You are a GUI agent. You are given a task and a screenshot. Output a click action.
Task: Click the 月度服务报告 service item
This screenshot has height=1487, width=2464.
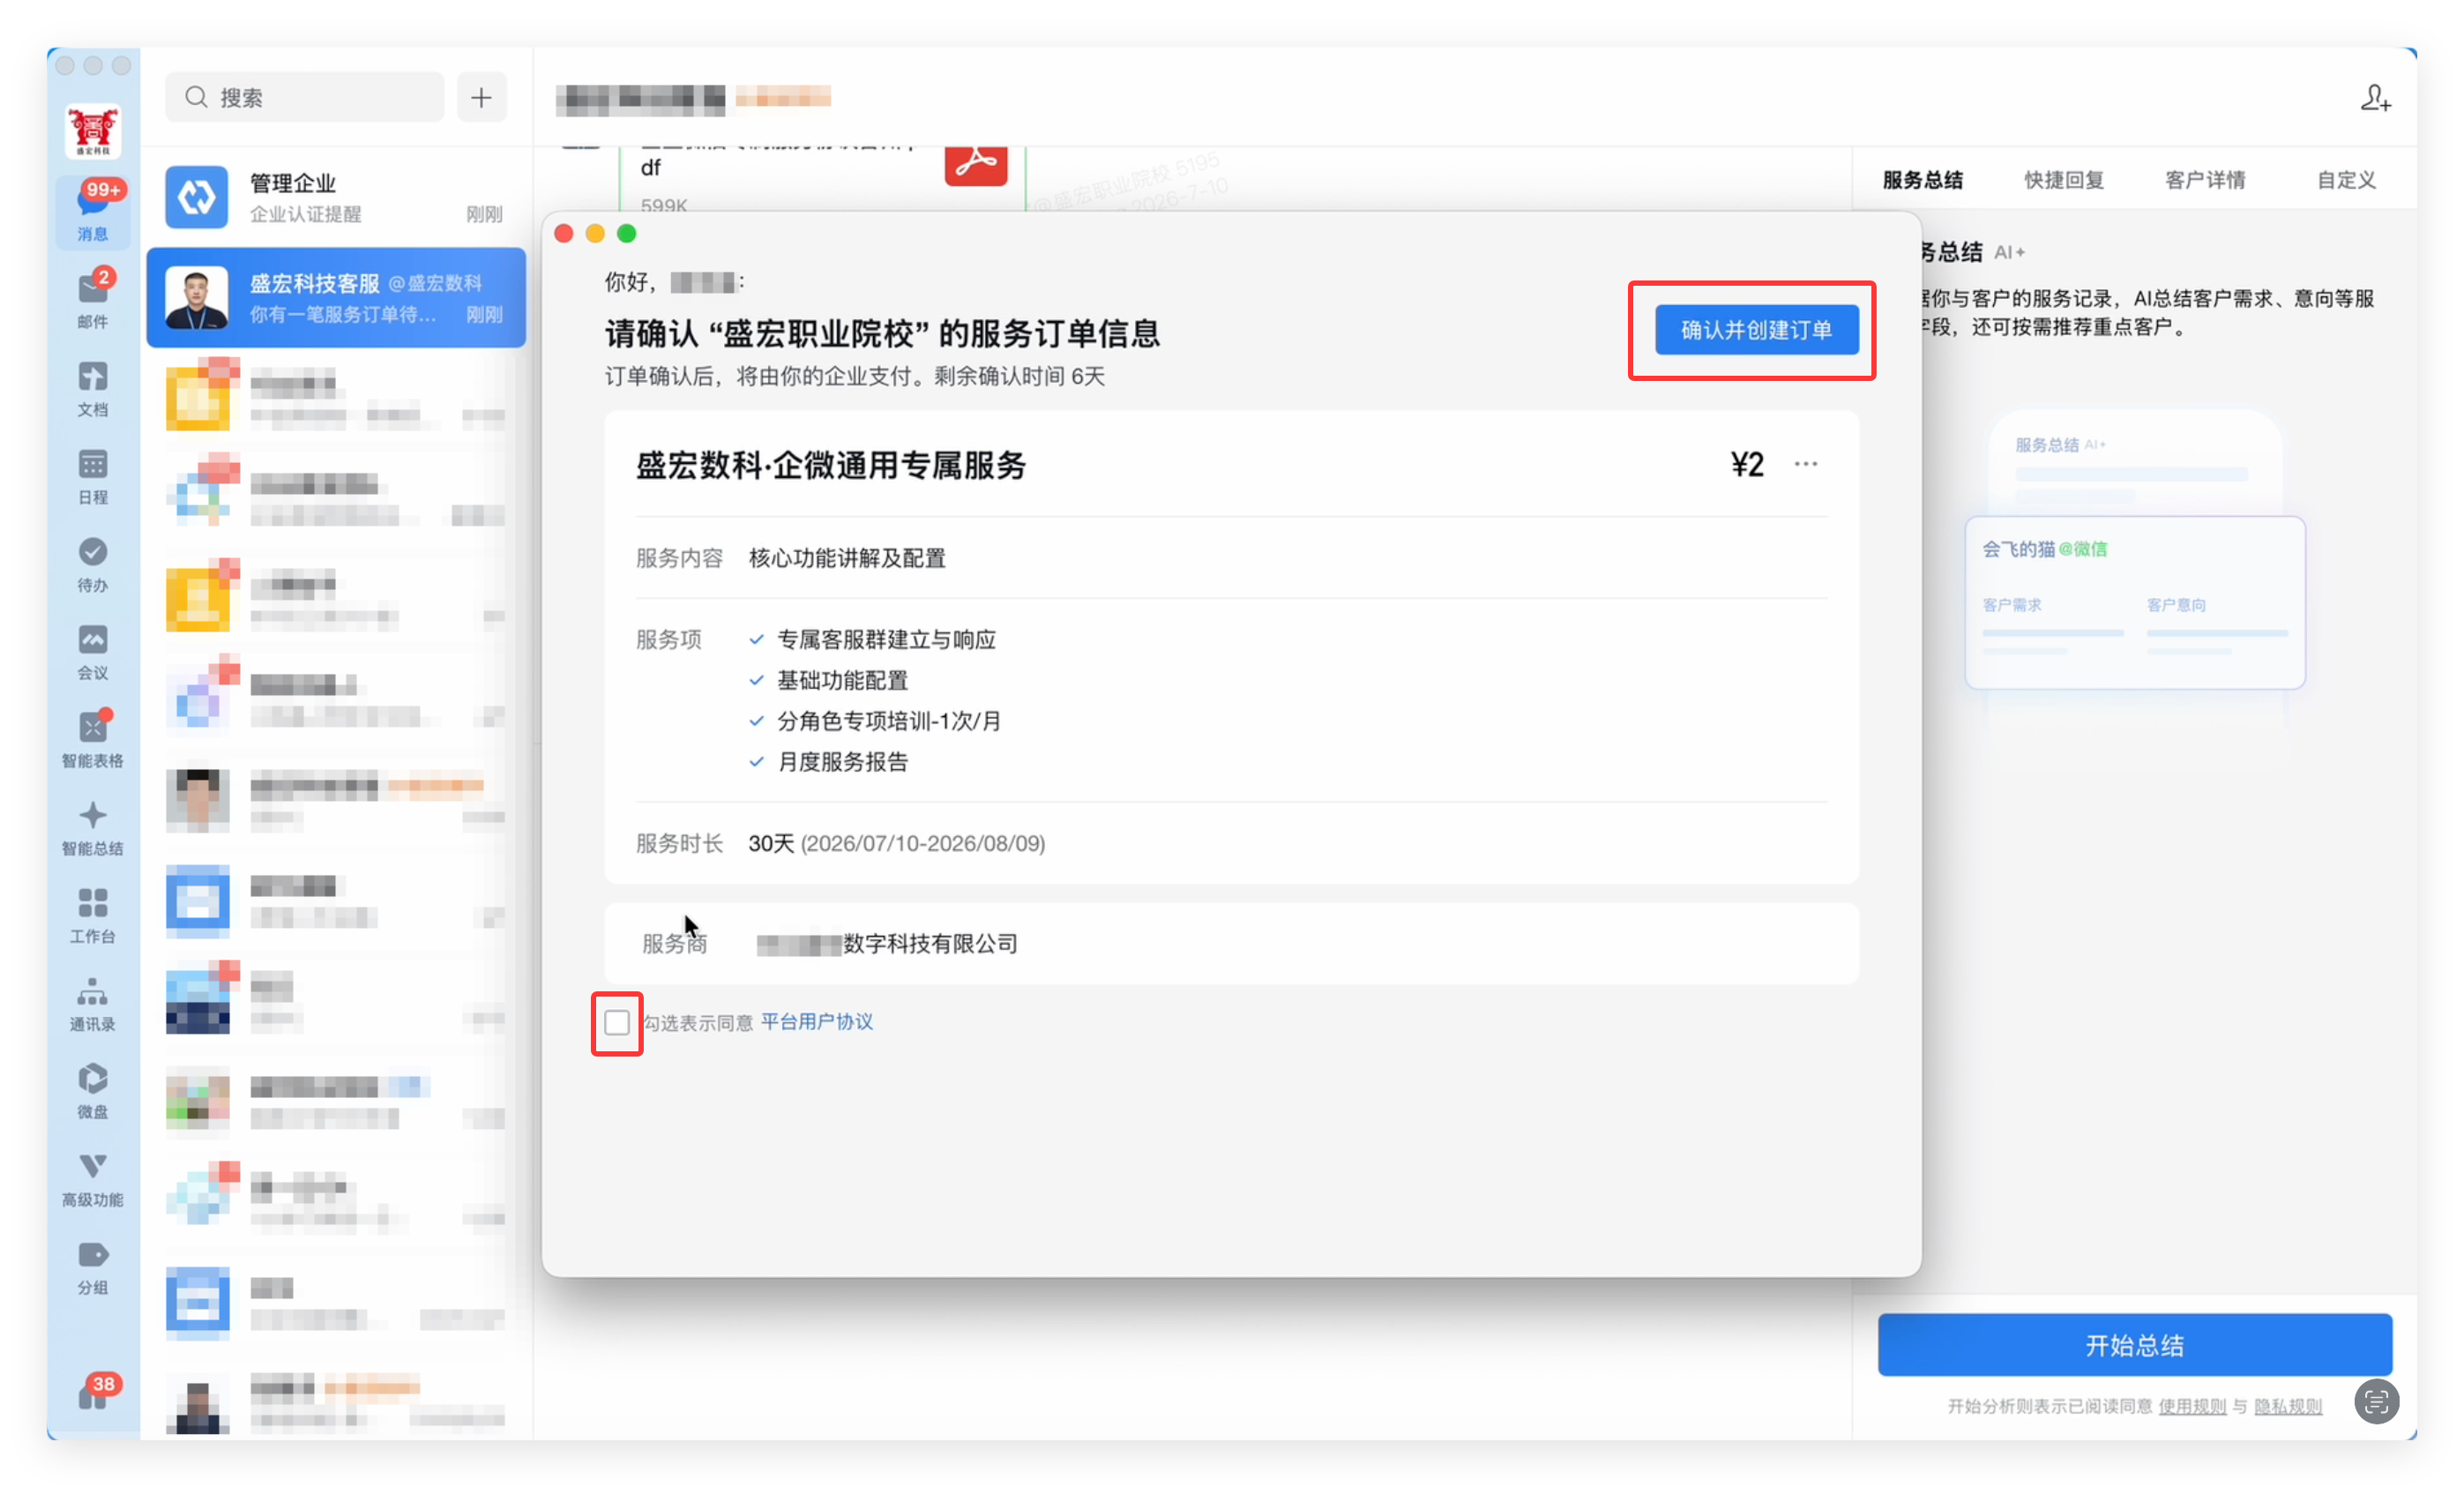842,762
